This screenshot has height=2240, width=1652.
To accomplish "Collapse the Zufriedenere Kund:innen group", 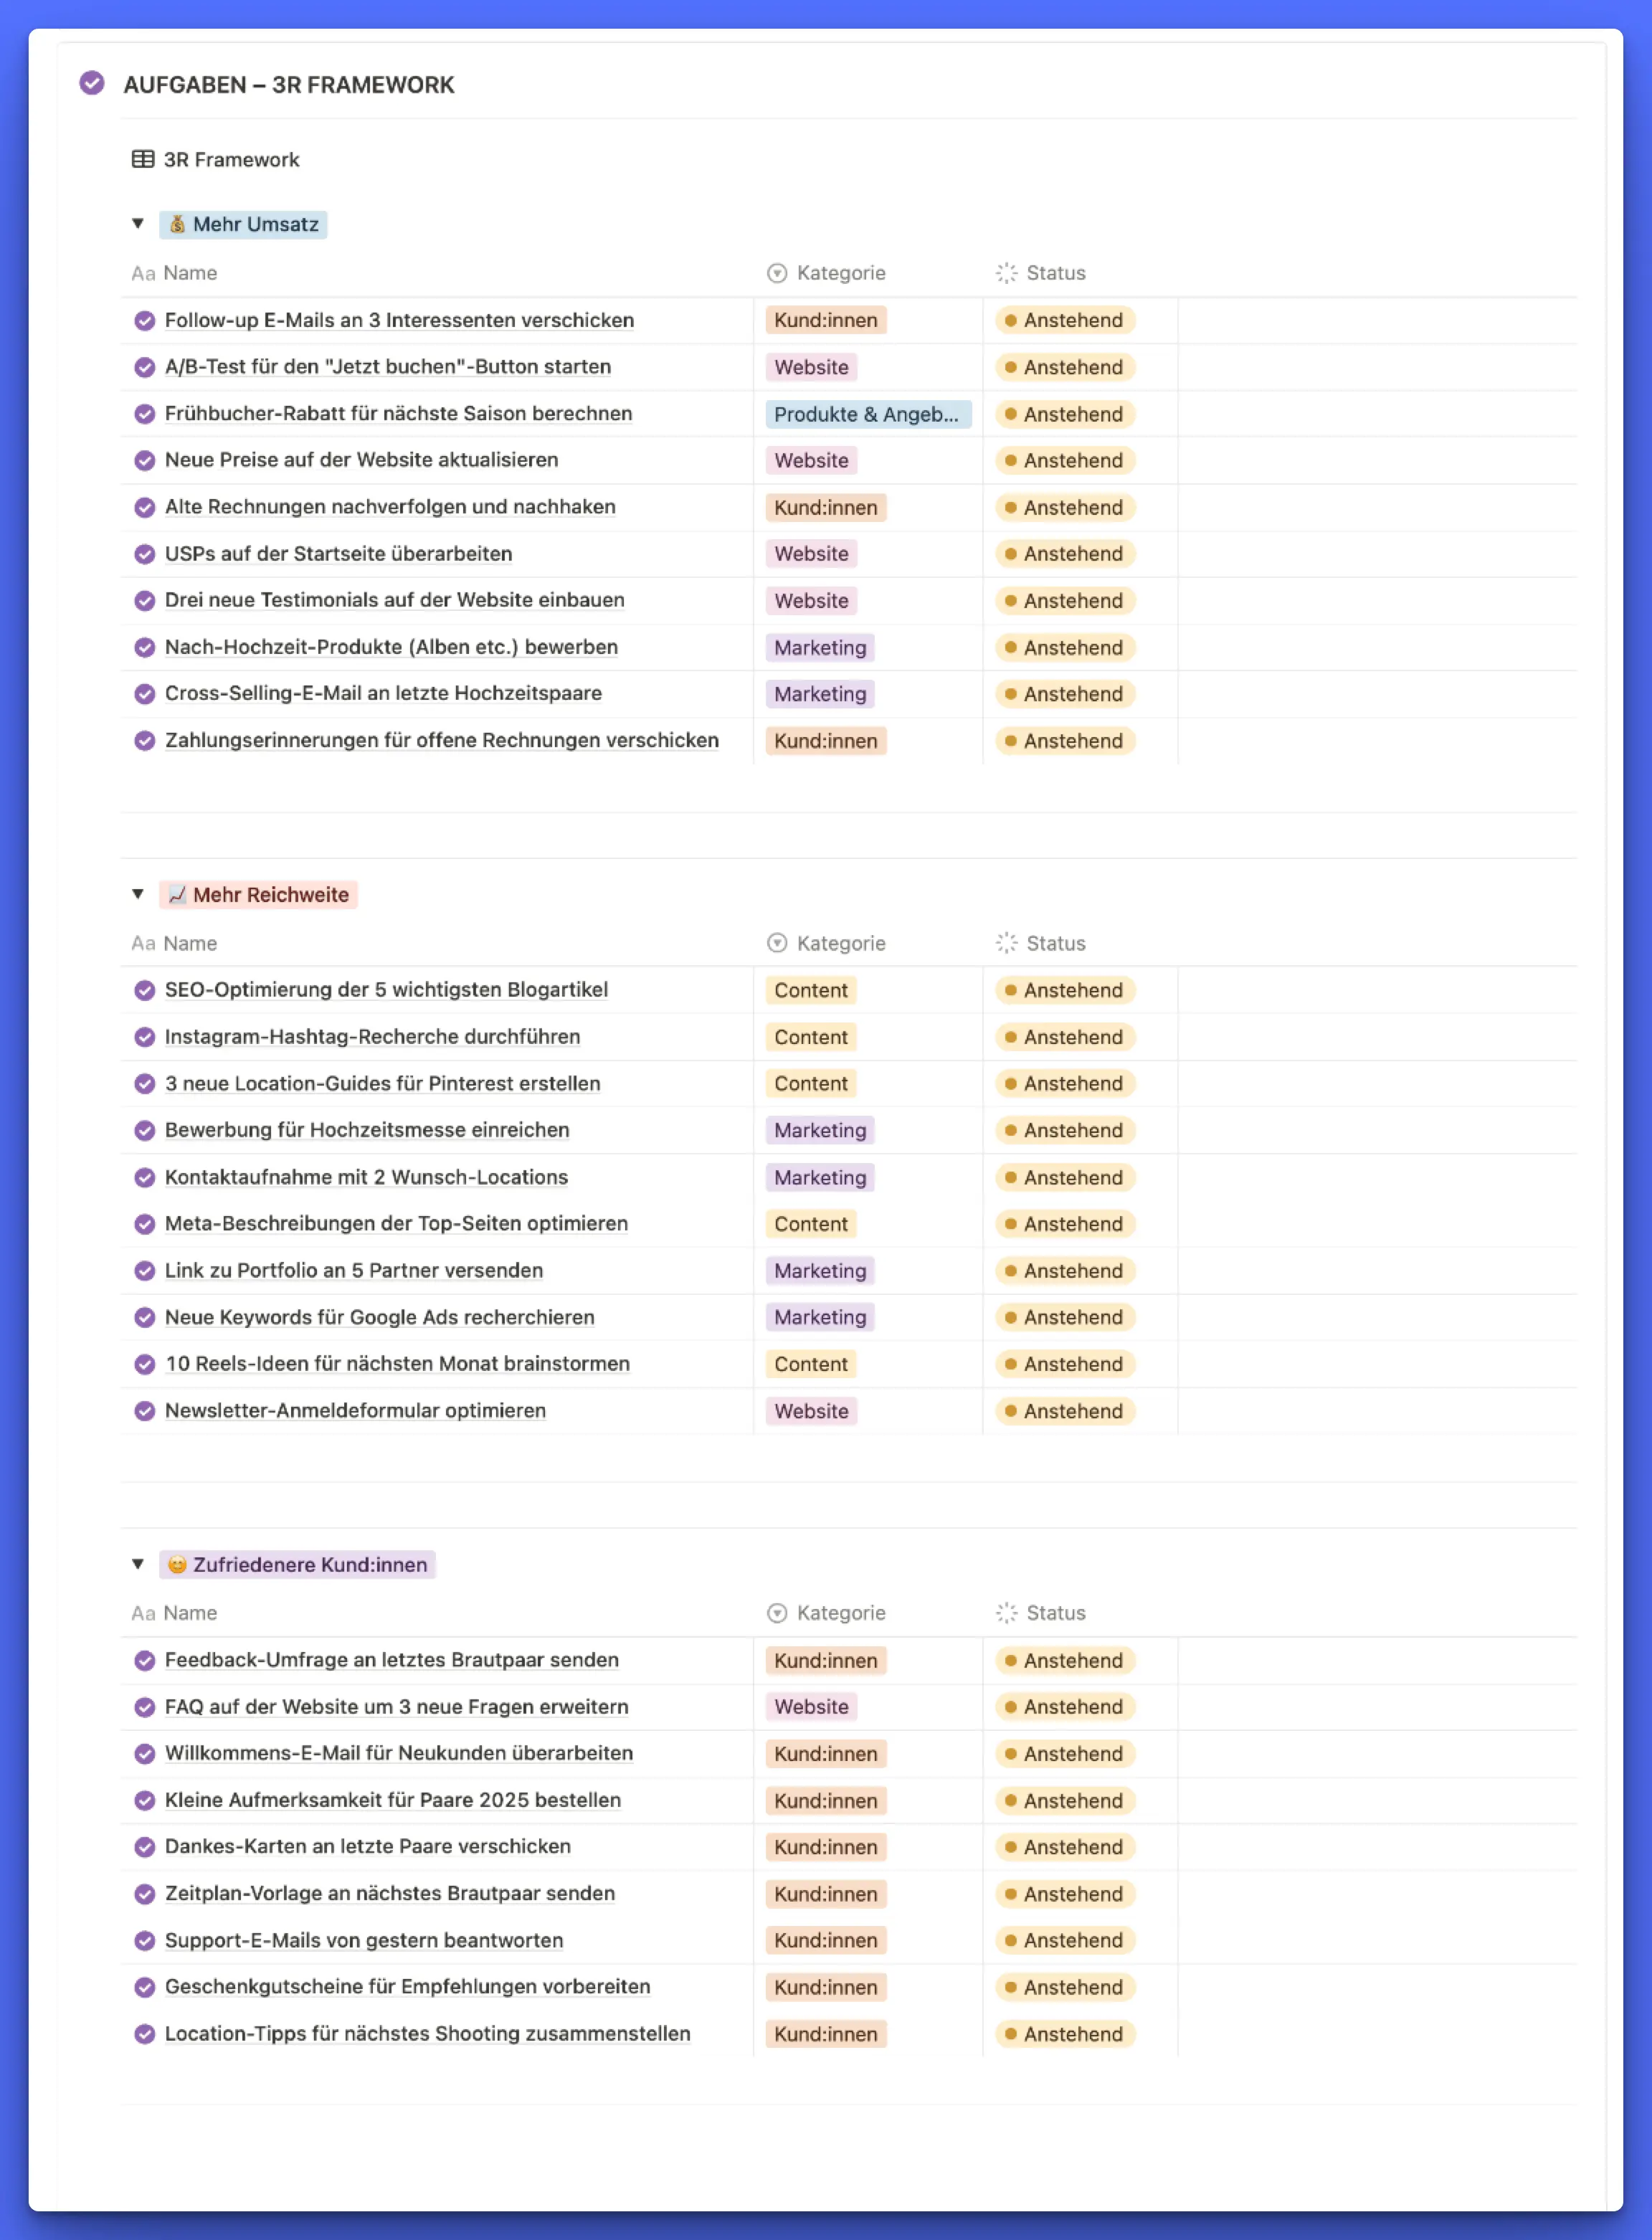I will tap(138, 1564).
